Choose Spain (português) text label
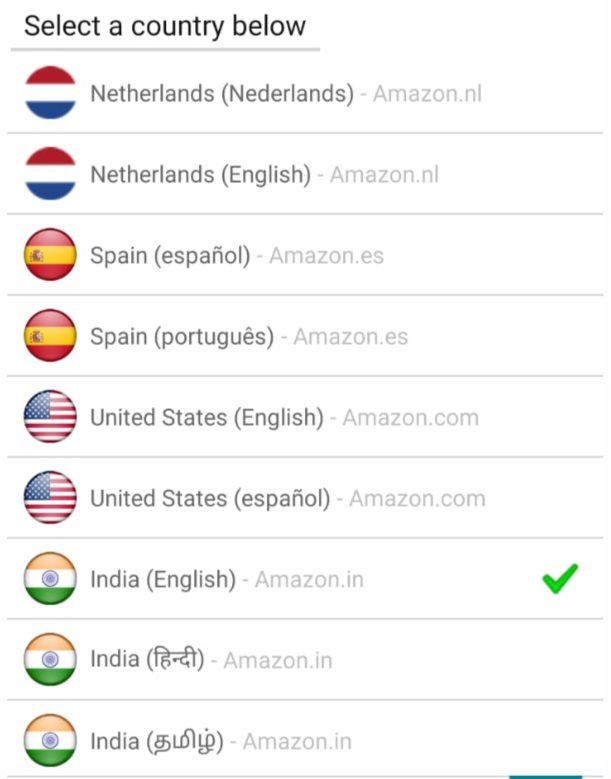611x779 pixels. [x=182, y=337]
